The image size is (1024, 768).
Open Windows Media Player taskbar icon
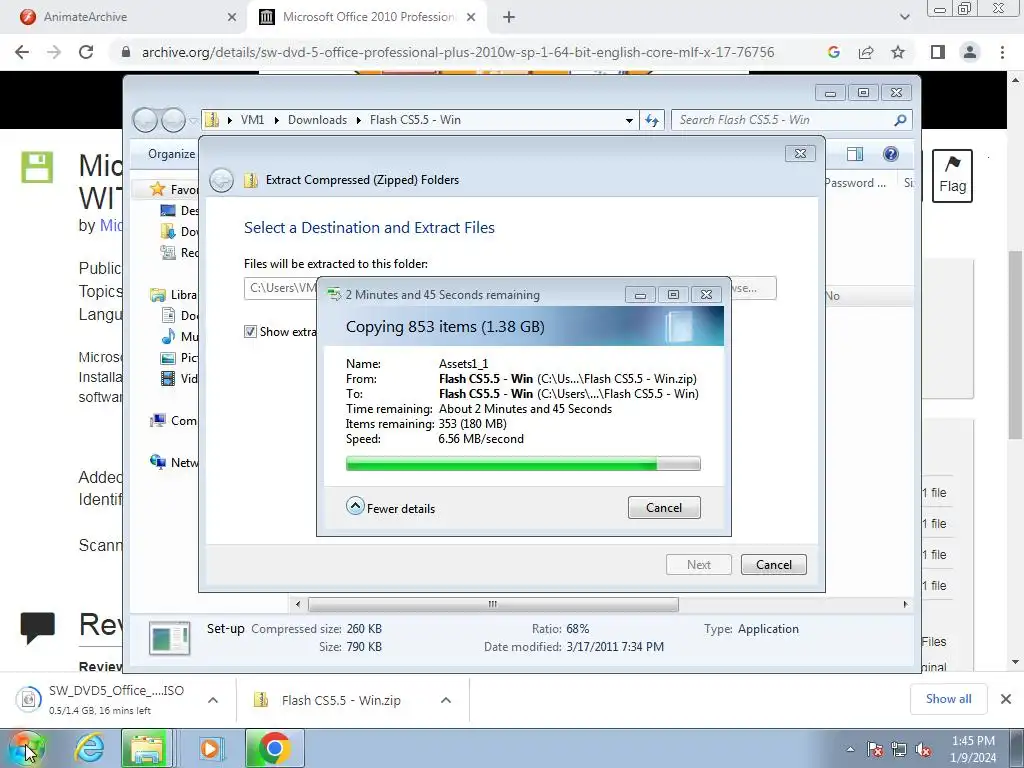point(210,748)
